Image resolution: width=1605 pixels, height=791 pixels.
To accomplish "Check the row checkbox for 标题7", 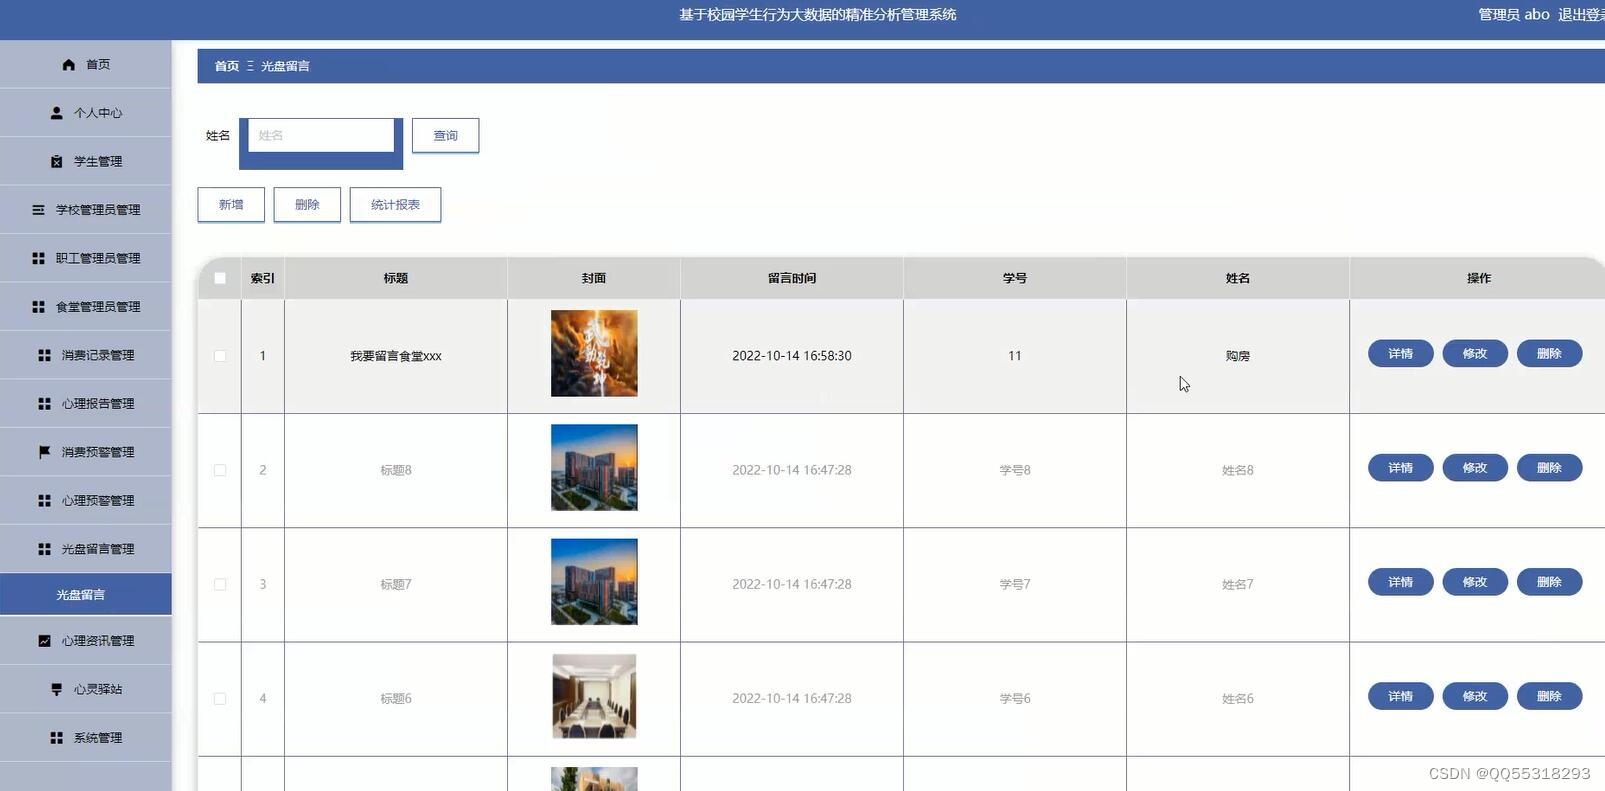I will click(x=220, y=584).
